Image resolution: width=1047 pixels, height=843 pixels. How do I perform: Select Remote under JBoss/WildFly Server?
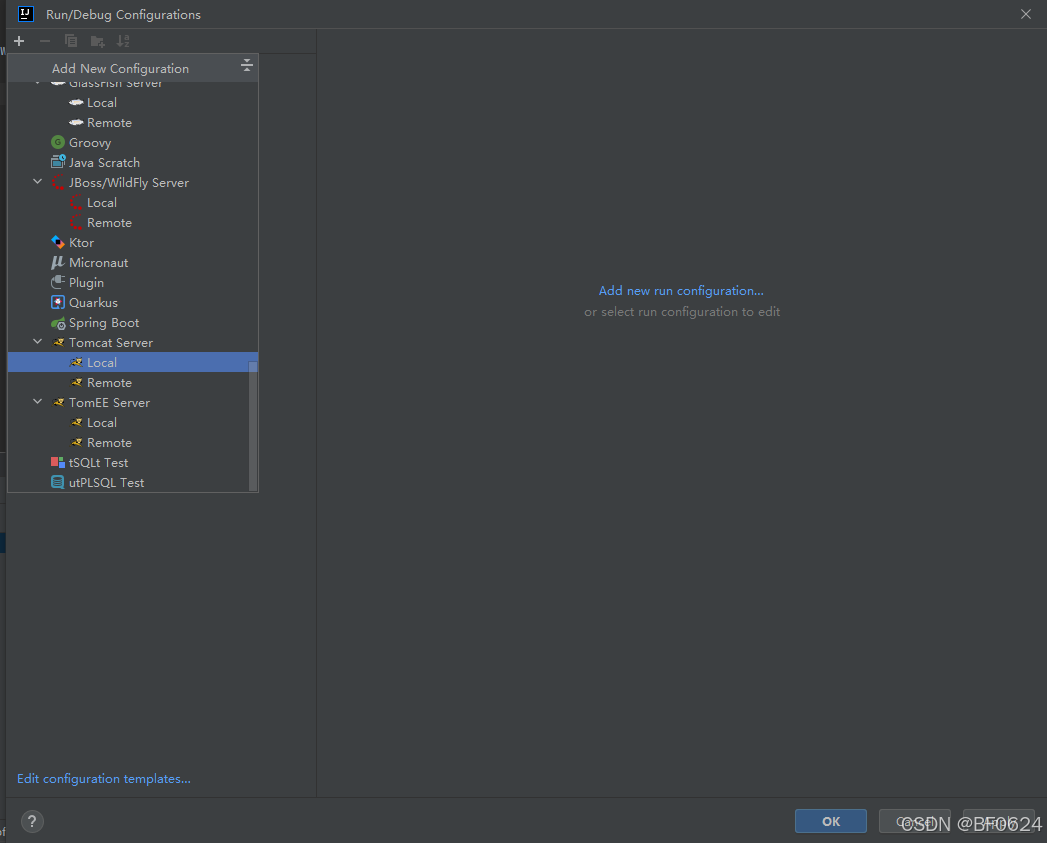[132, 222]
